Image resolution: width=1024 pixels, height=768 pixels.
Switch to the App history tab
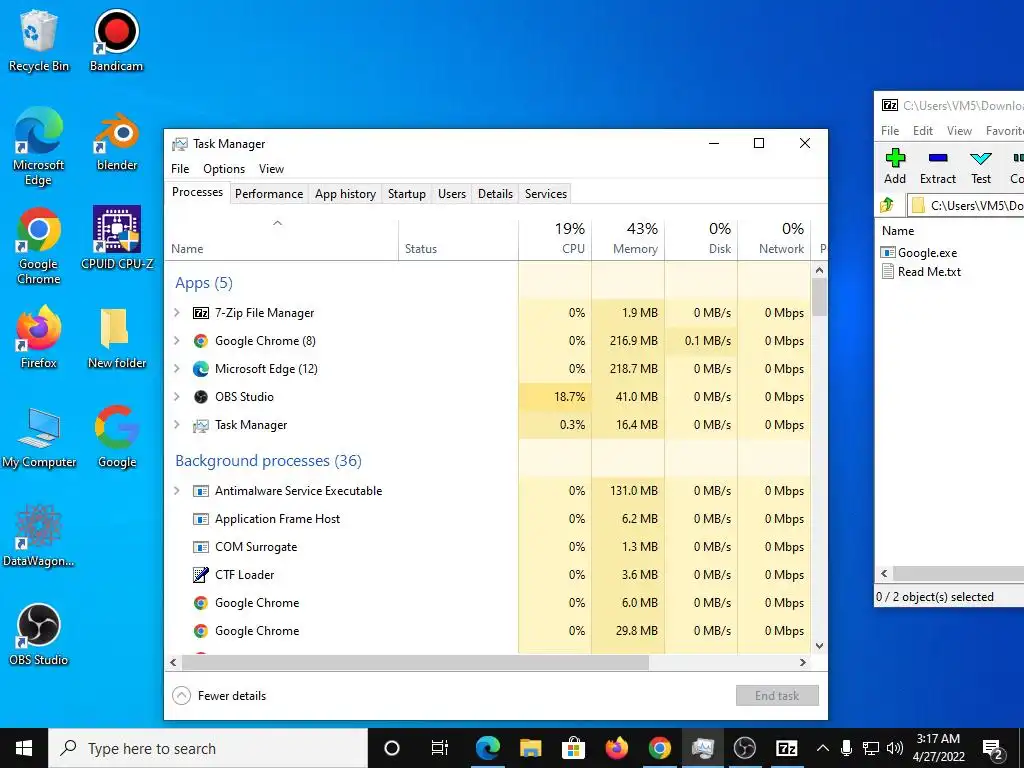pos(345,194)
